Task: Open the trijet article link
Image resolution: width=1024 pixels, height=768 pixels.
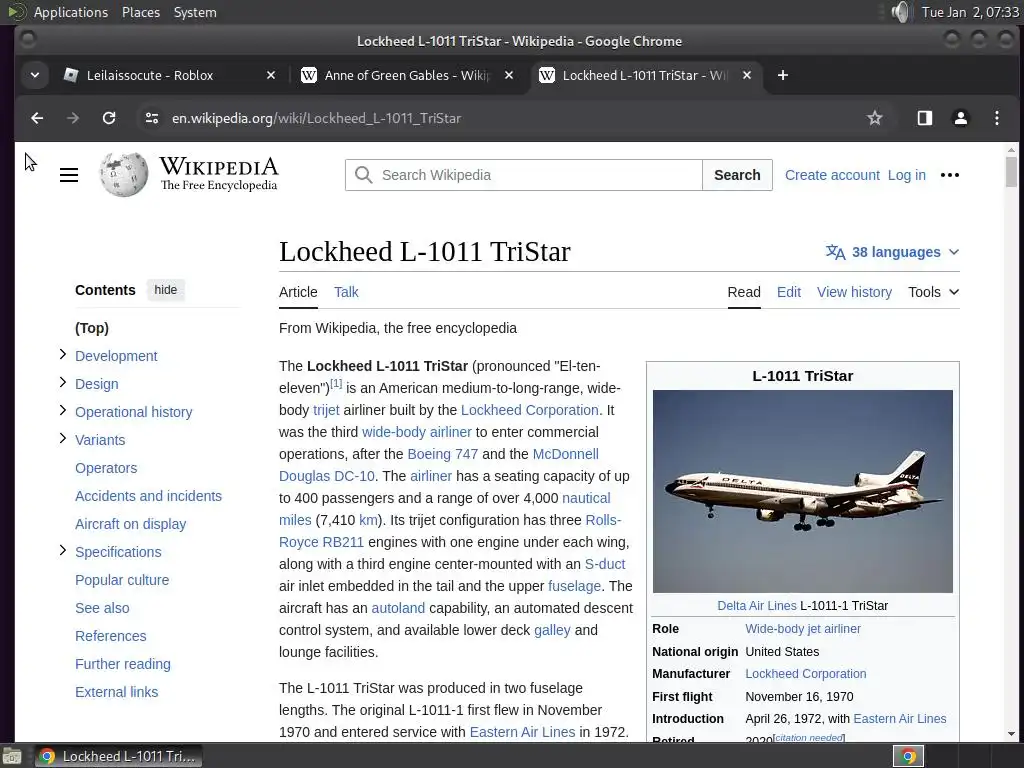Action: [326, 410]
